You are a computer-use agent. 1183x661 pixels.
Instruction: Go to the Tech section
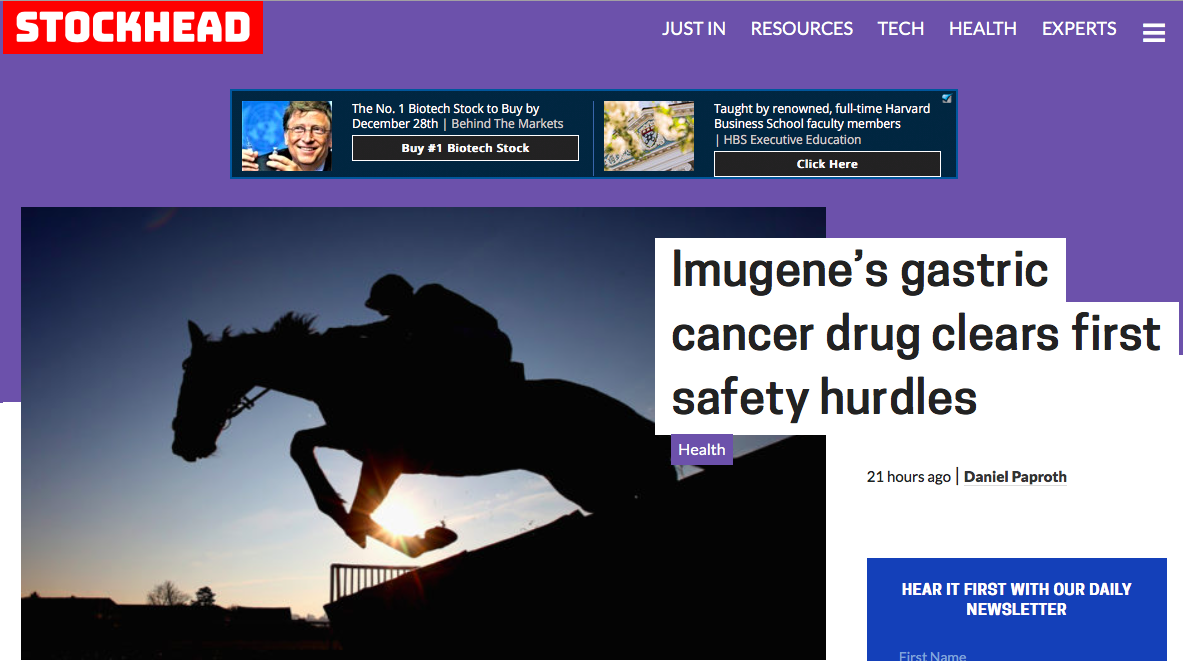point(900,29)
